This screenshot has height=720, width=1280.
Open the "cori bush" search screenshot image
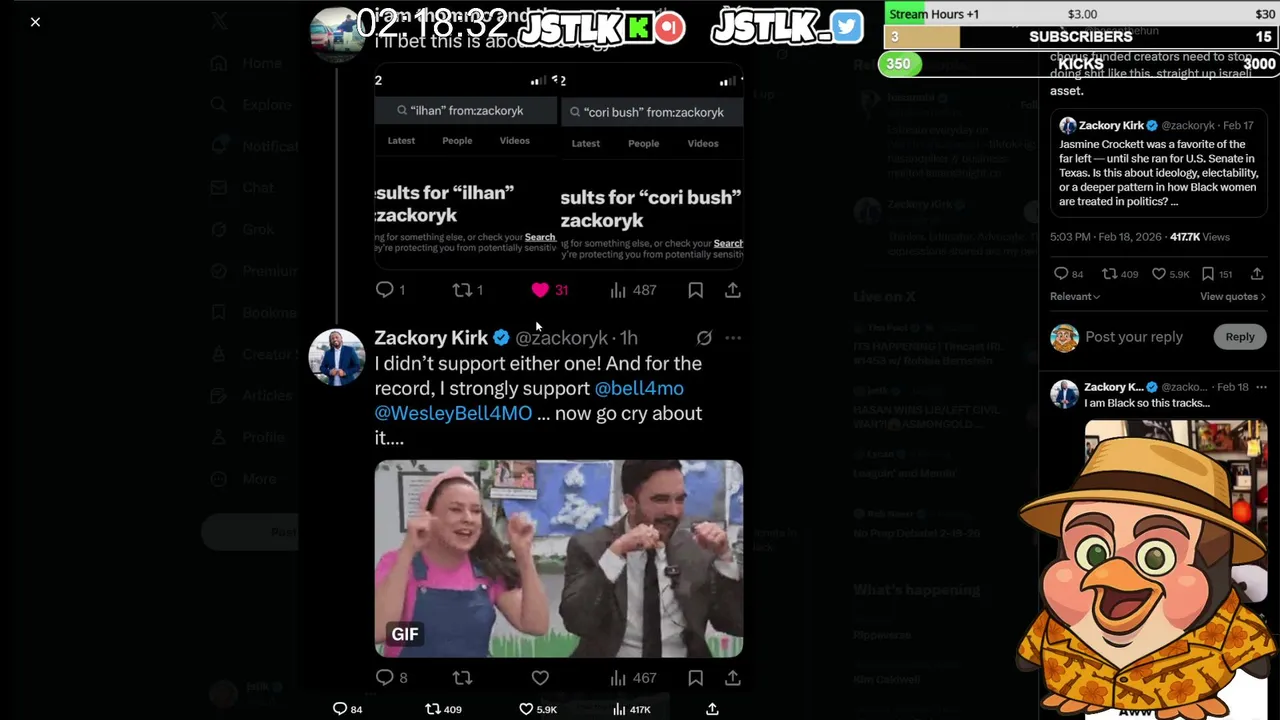[652, 165]
